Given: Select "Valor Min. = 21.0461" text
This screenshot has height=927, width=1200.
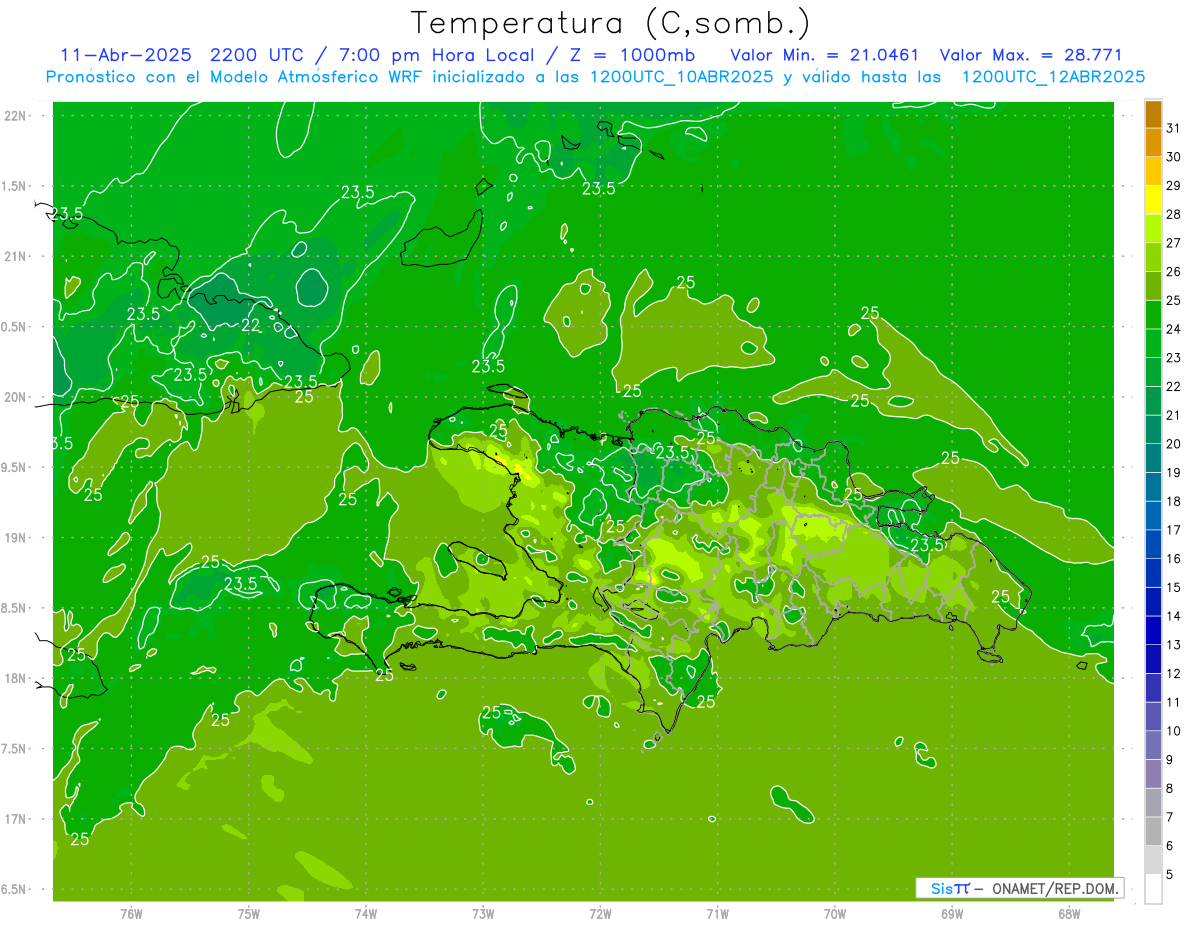Looking at the screenshot, I should click(825, 55).
